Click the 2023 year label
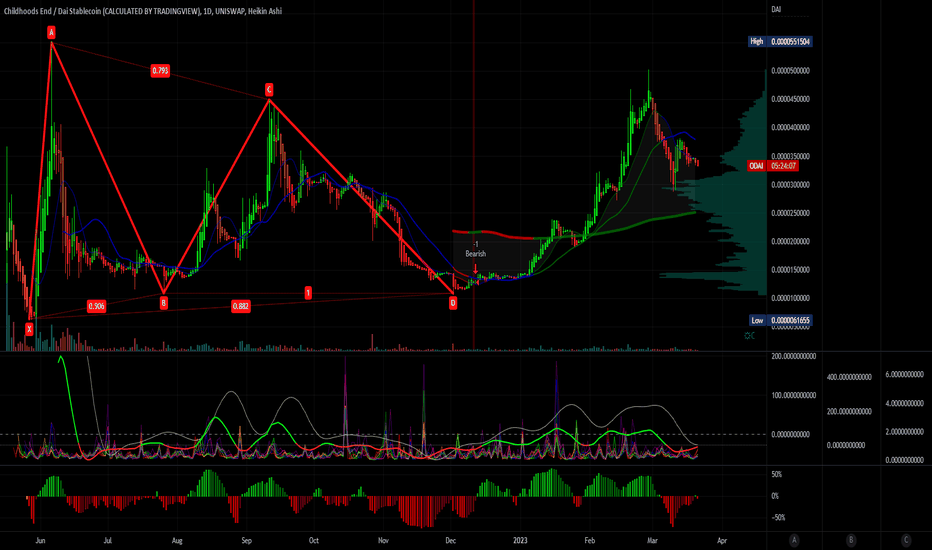 click(x=520, y=540)
